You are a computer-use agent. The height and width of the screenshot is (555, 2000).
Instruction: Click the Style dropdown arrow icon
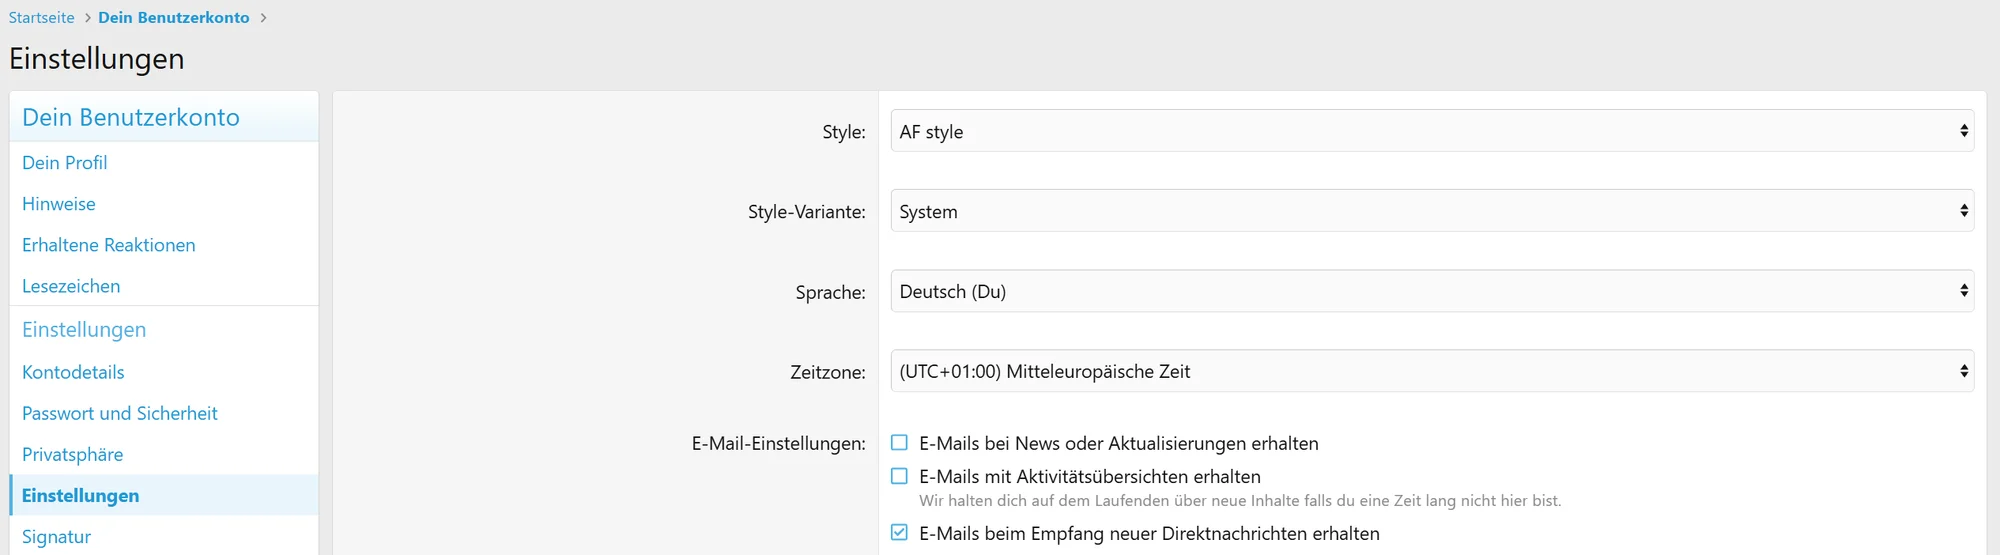tap(1964, 131)
